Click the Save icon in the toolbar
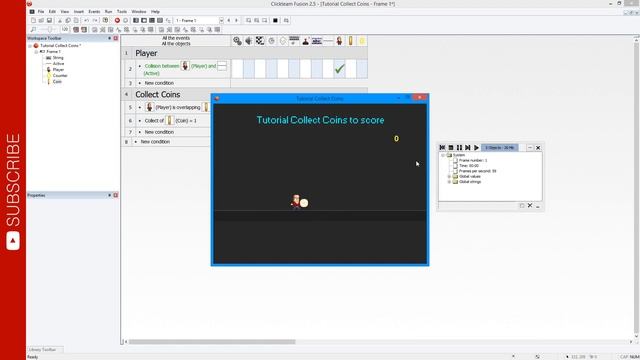This screenshot has width=640, height=360. [x=49, y=20]
